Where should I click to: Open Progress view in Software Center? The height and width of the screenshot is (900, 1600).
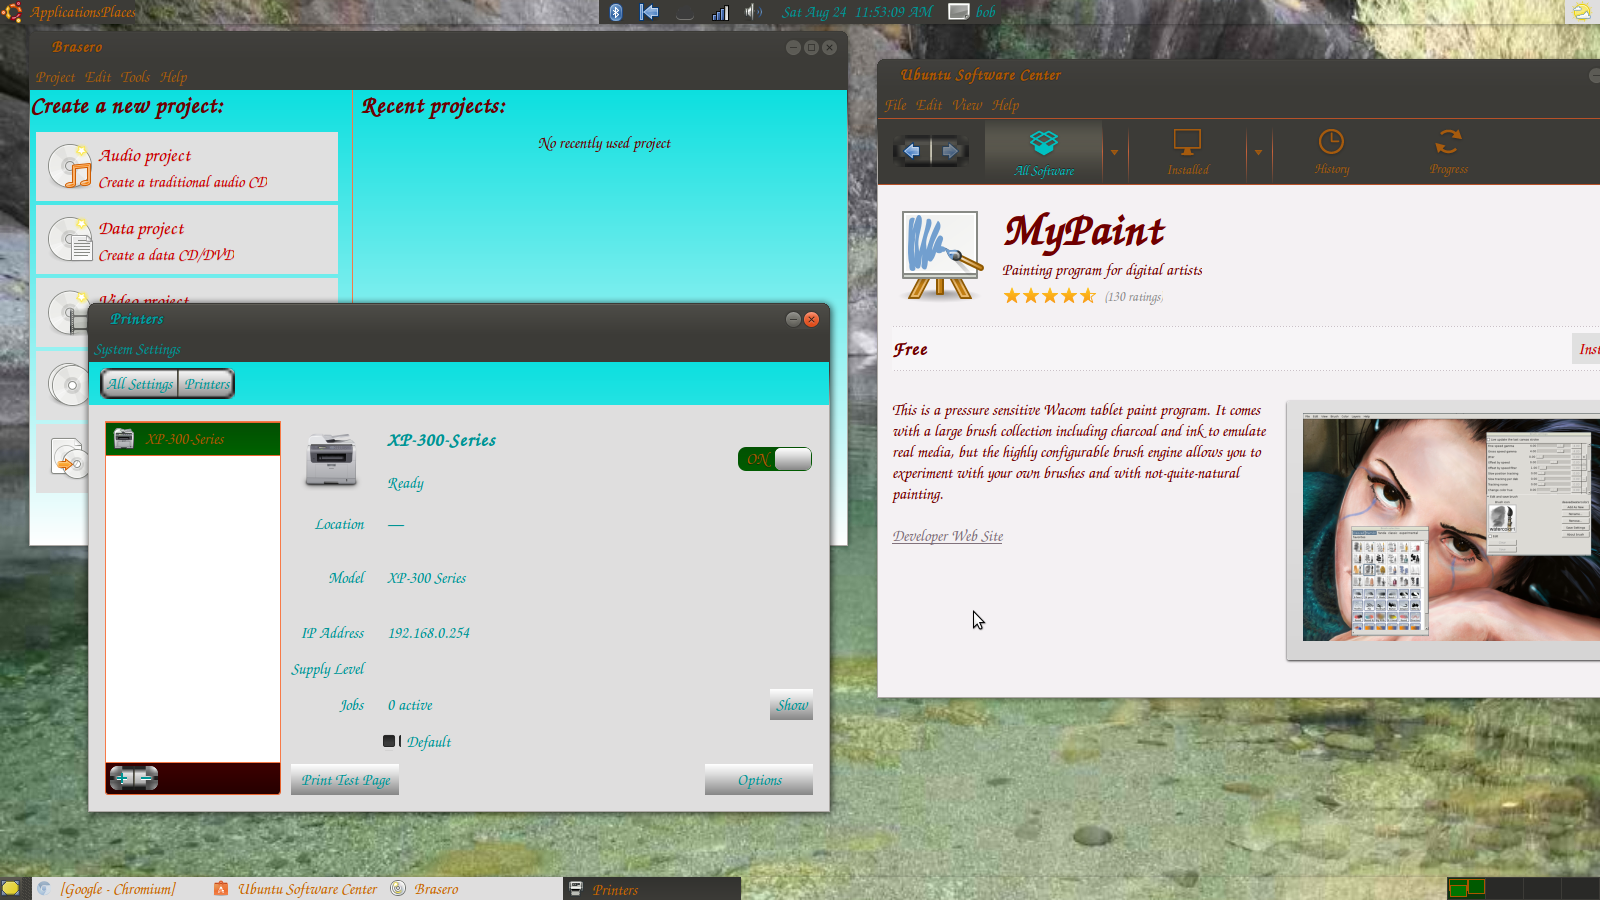tap(1448, 152)
